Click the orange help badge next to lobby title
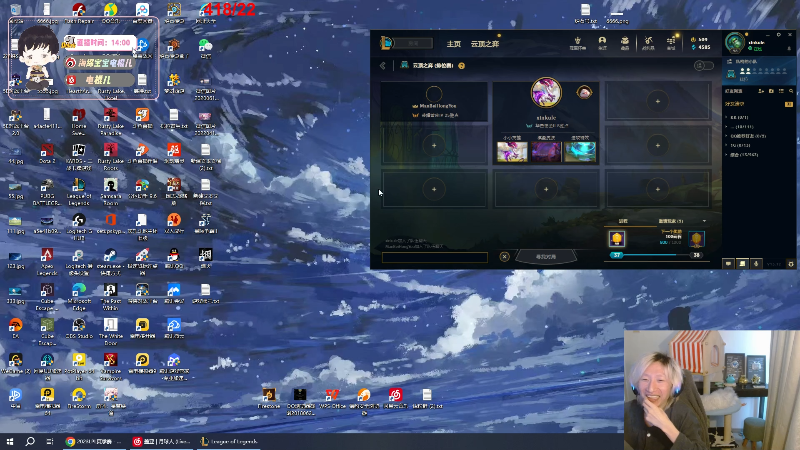This screenshot has width=800, height=450. tap(461, 66)
